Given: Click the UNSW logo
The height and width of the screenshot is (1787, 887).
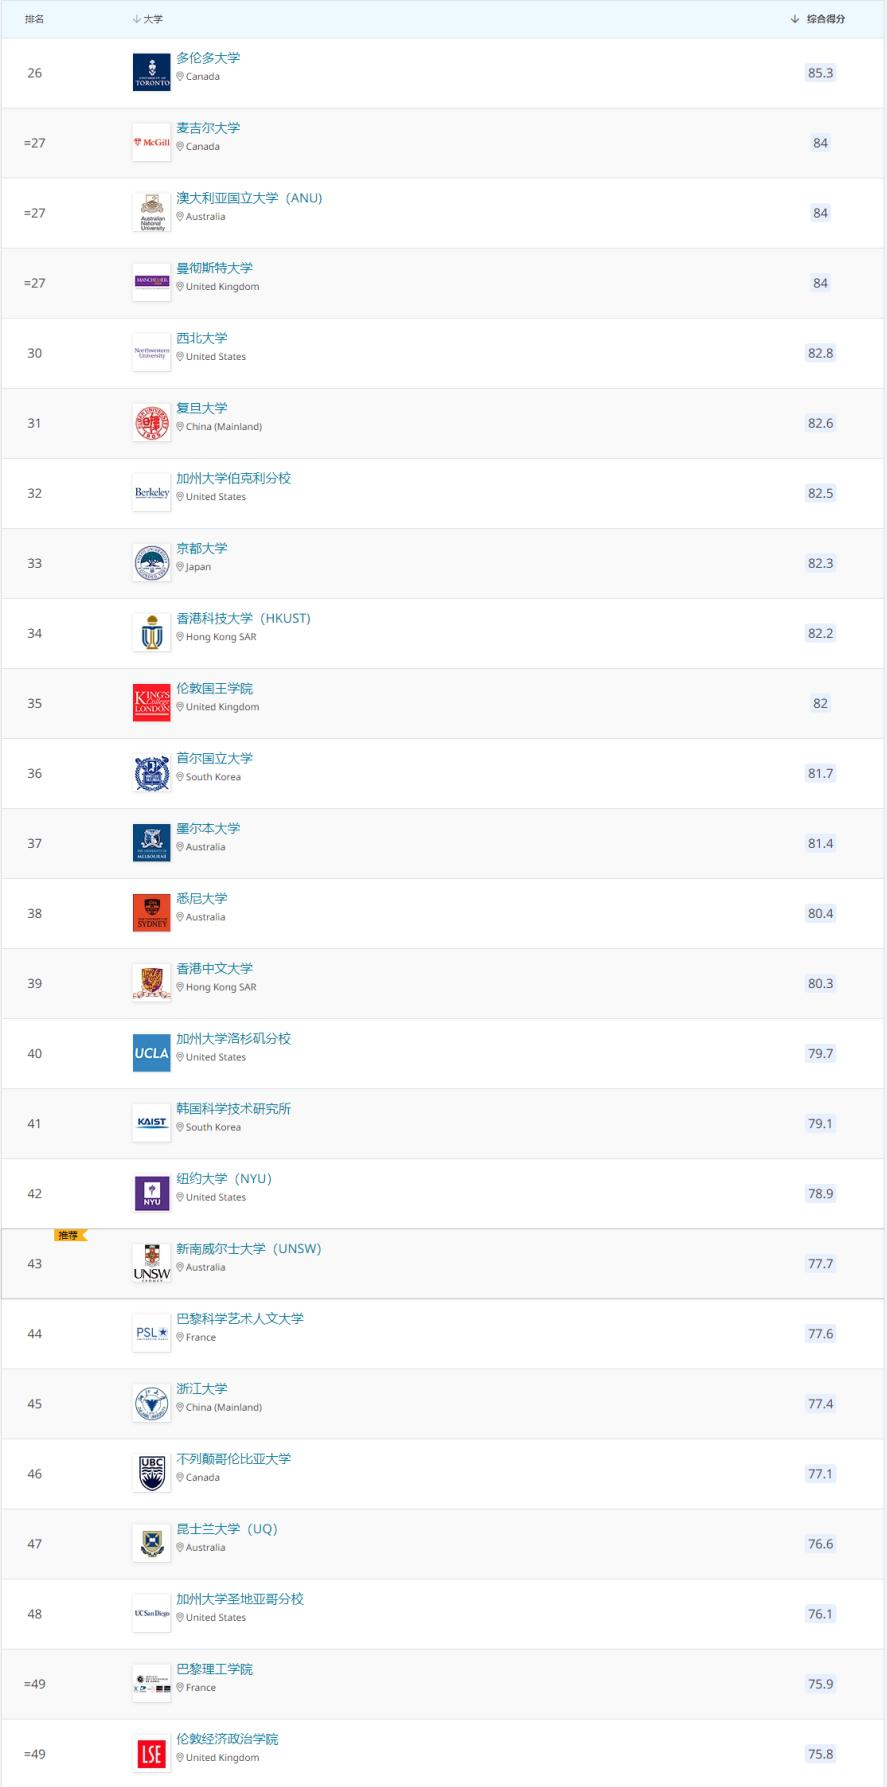Looking at the screenshot, I should [152, 1262].
